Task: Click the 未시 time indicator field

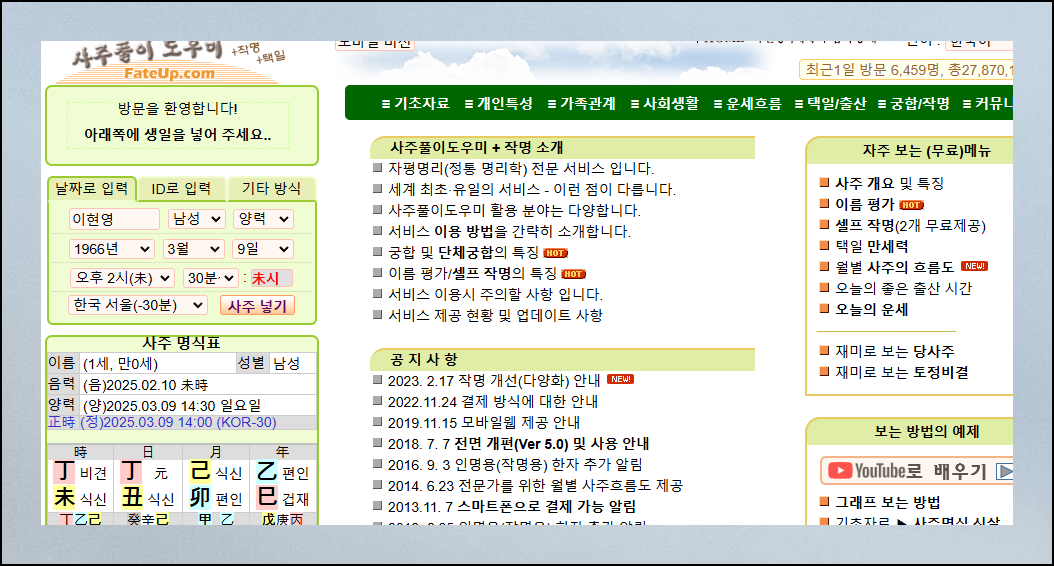Action: tap(272, 278)
